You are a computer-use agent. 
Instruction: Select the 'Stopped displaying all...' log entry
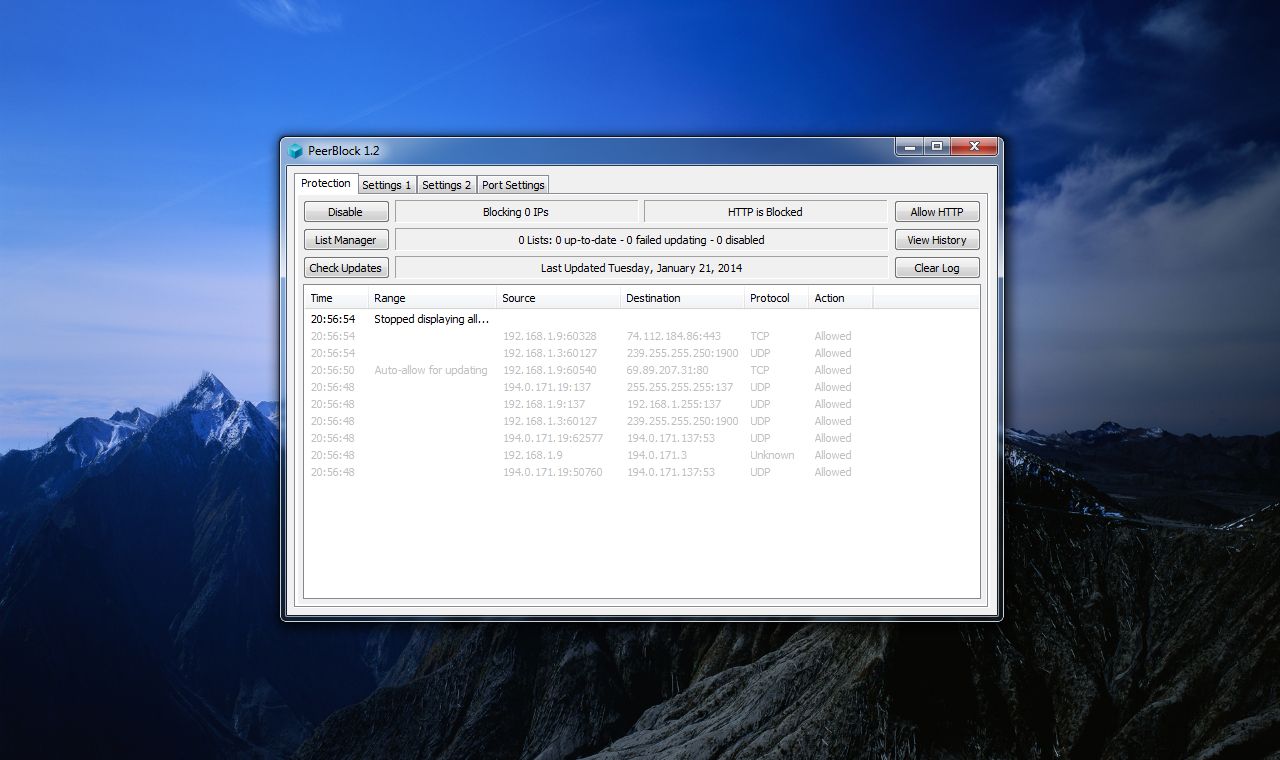point(430,319)
